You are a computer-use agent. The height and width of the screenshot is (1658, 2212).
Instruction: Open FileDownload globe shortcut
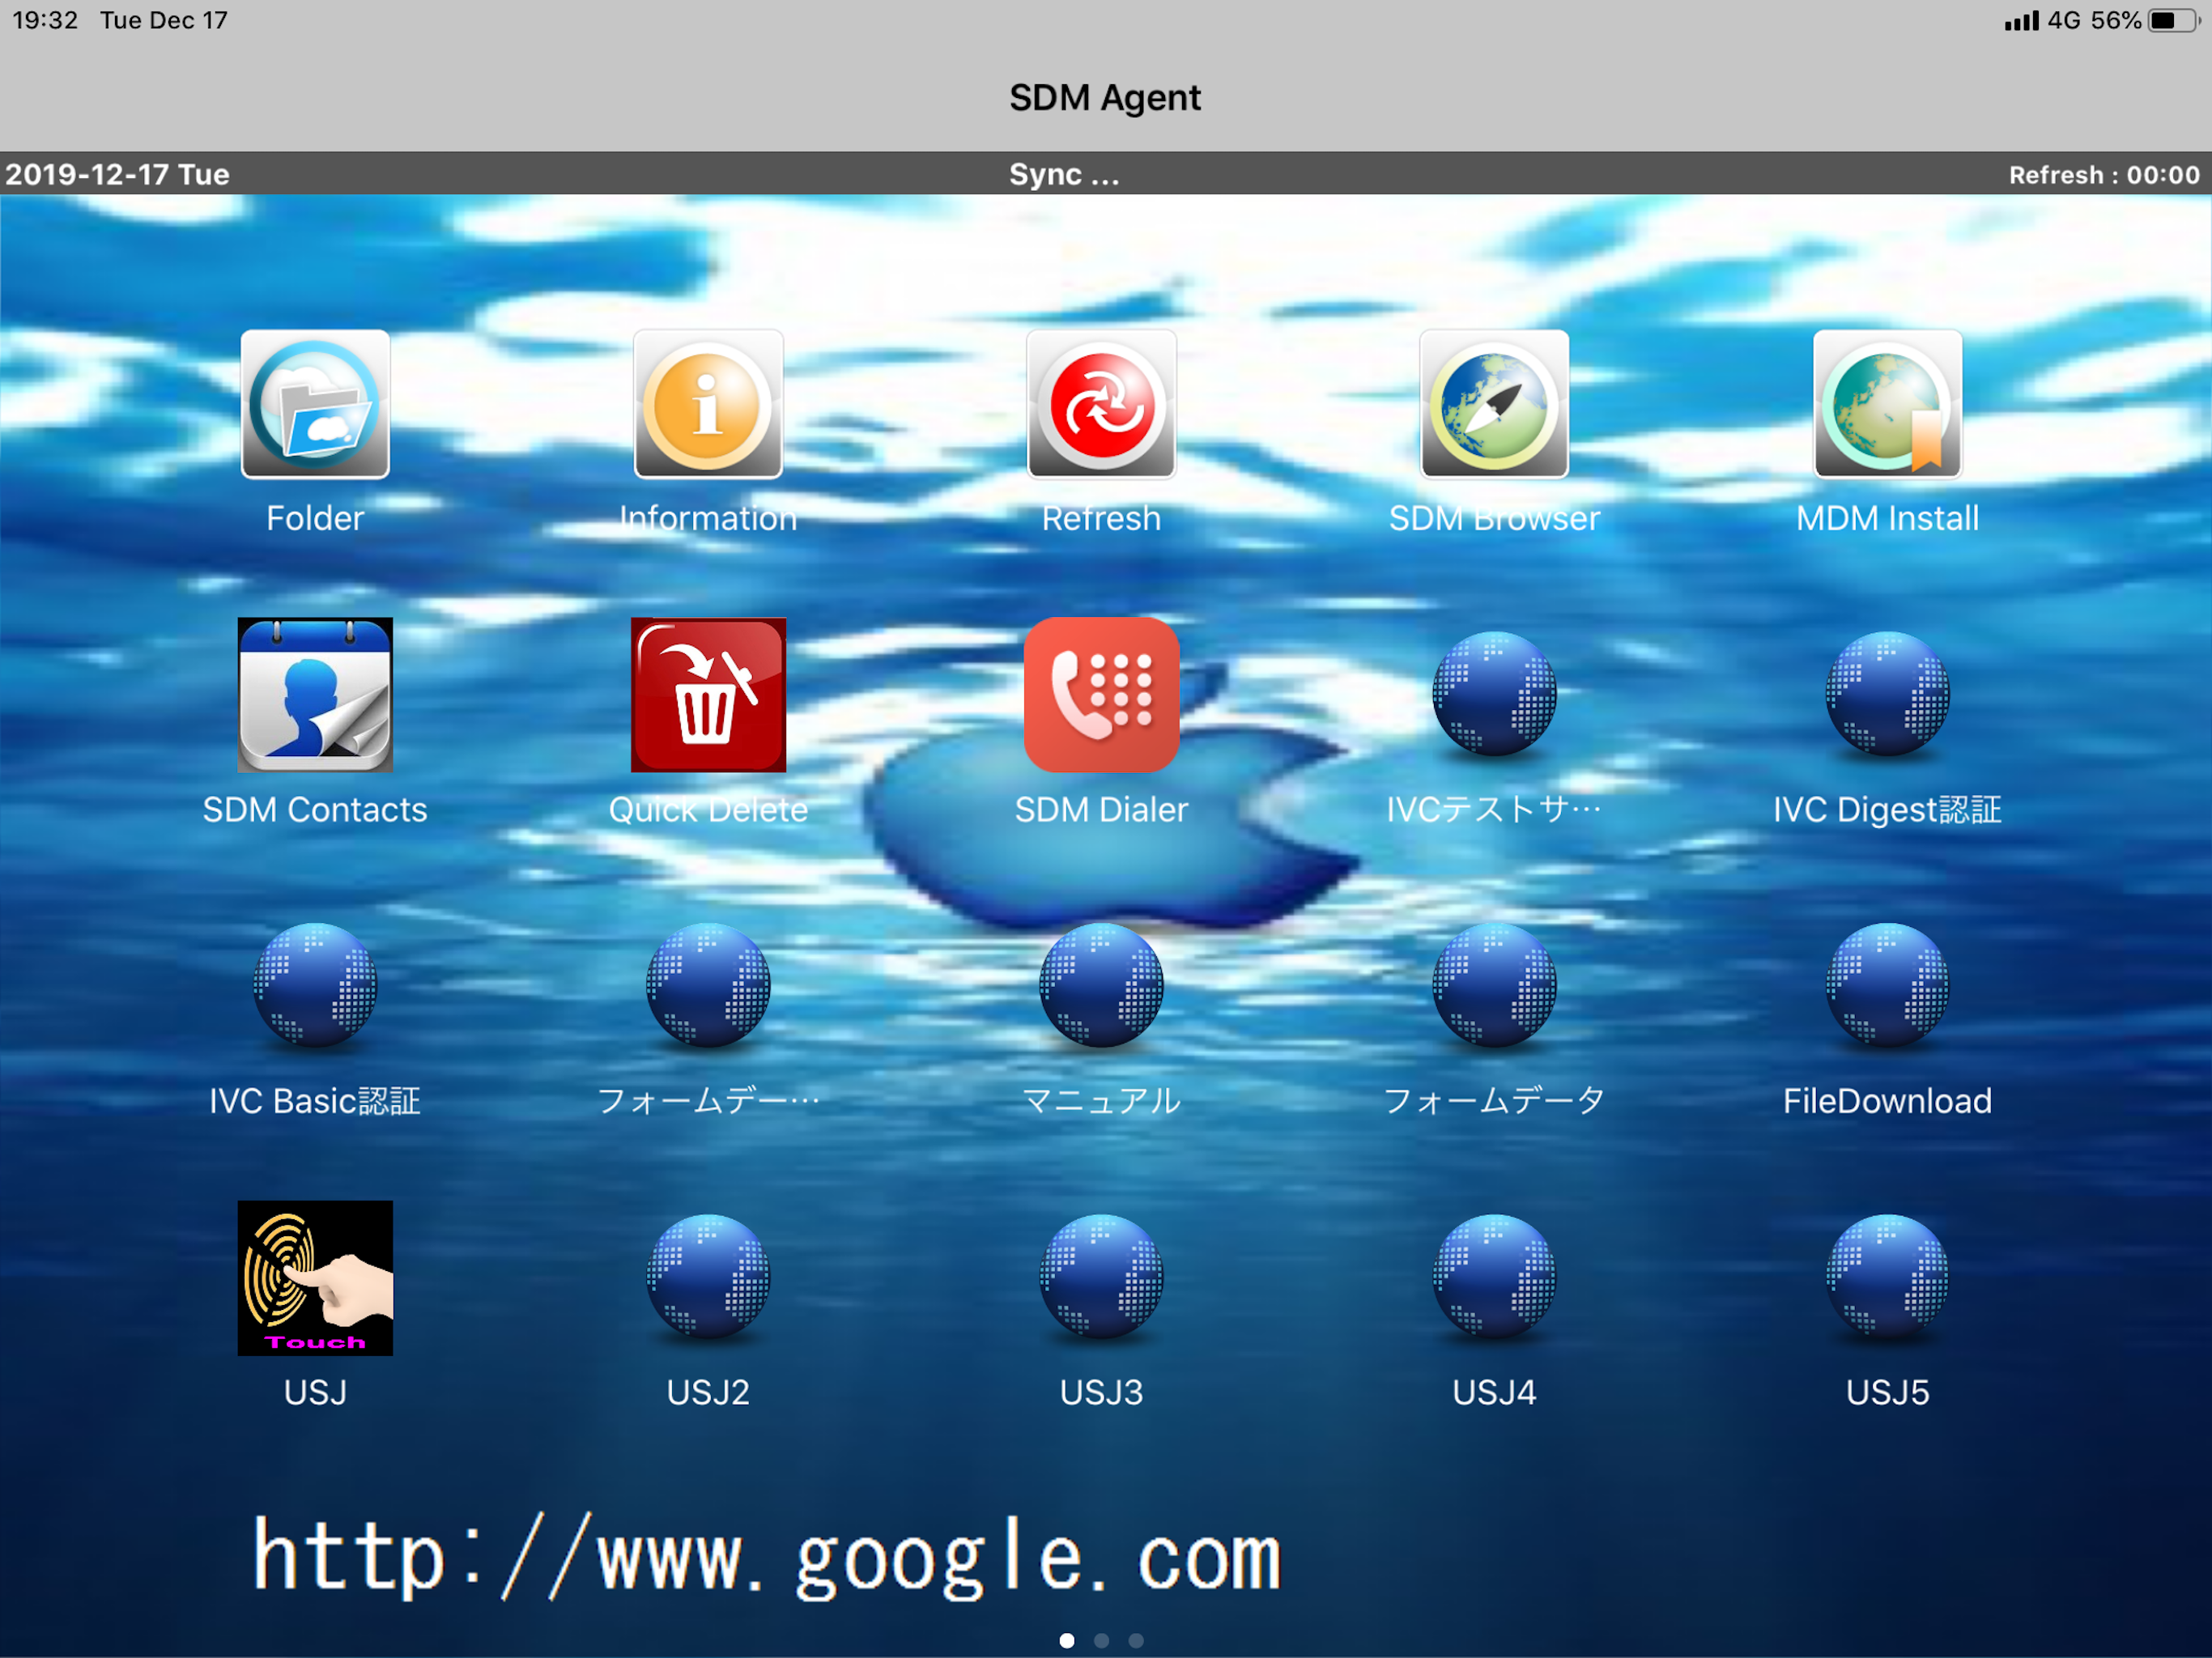pos(1887,985)
